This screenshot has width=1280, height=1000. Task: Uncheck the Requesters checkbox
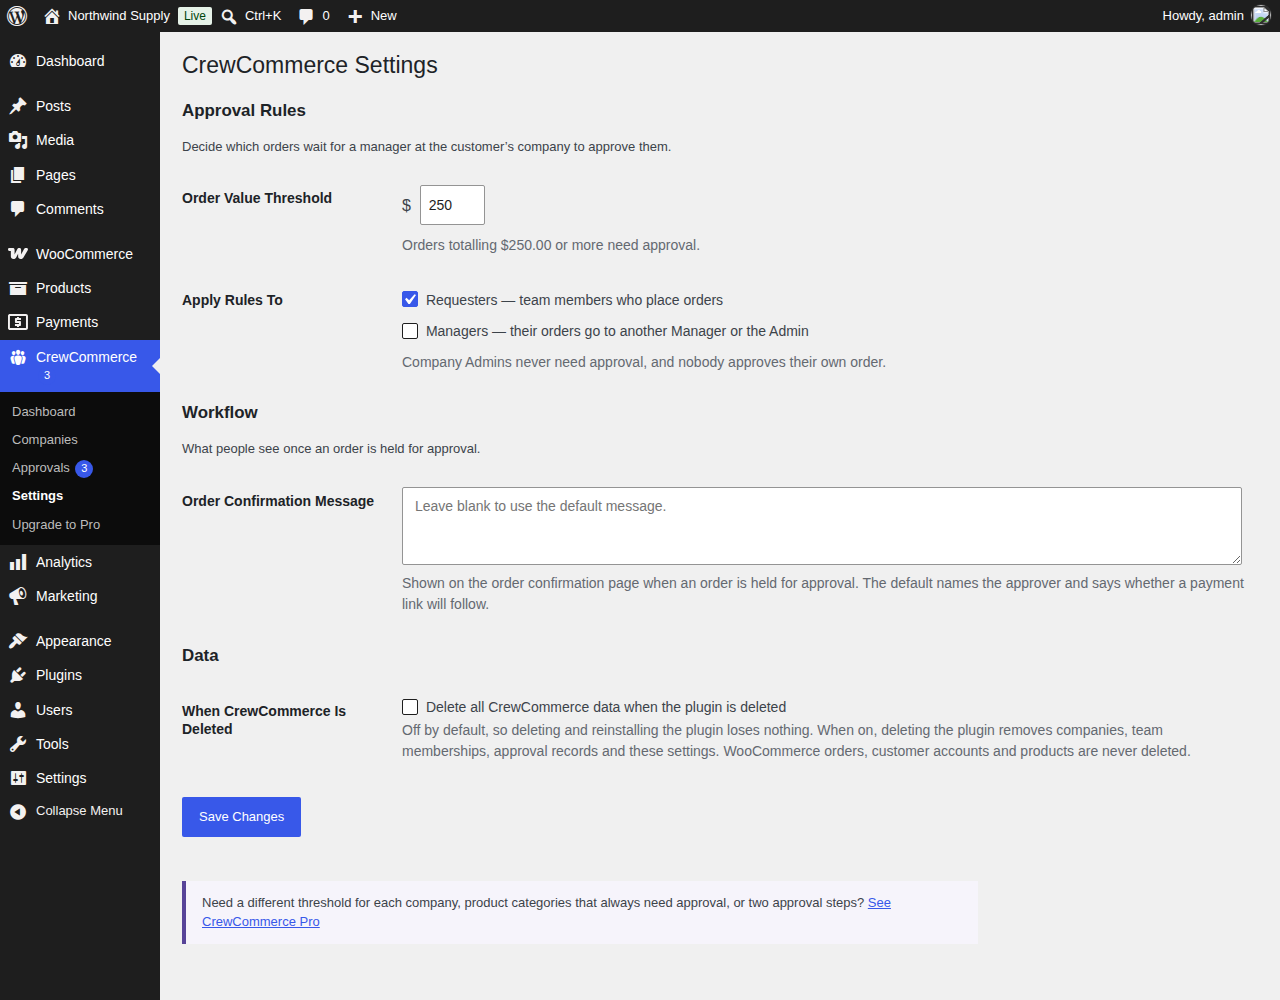coord(410,299)
